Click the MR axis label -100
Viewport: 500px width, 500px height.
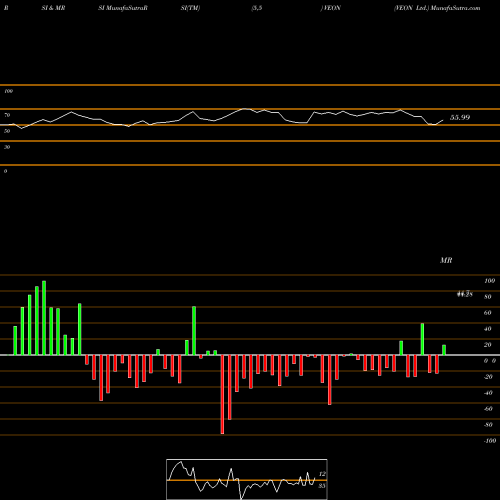pyautogui.click(x=490, y=441)
